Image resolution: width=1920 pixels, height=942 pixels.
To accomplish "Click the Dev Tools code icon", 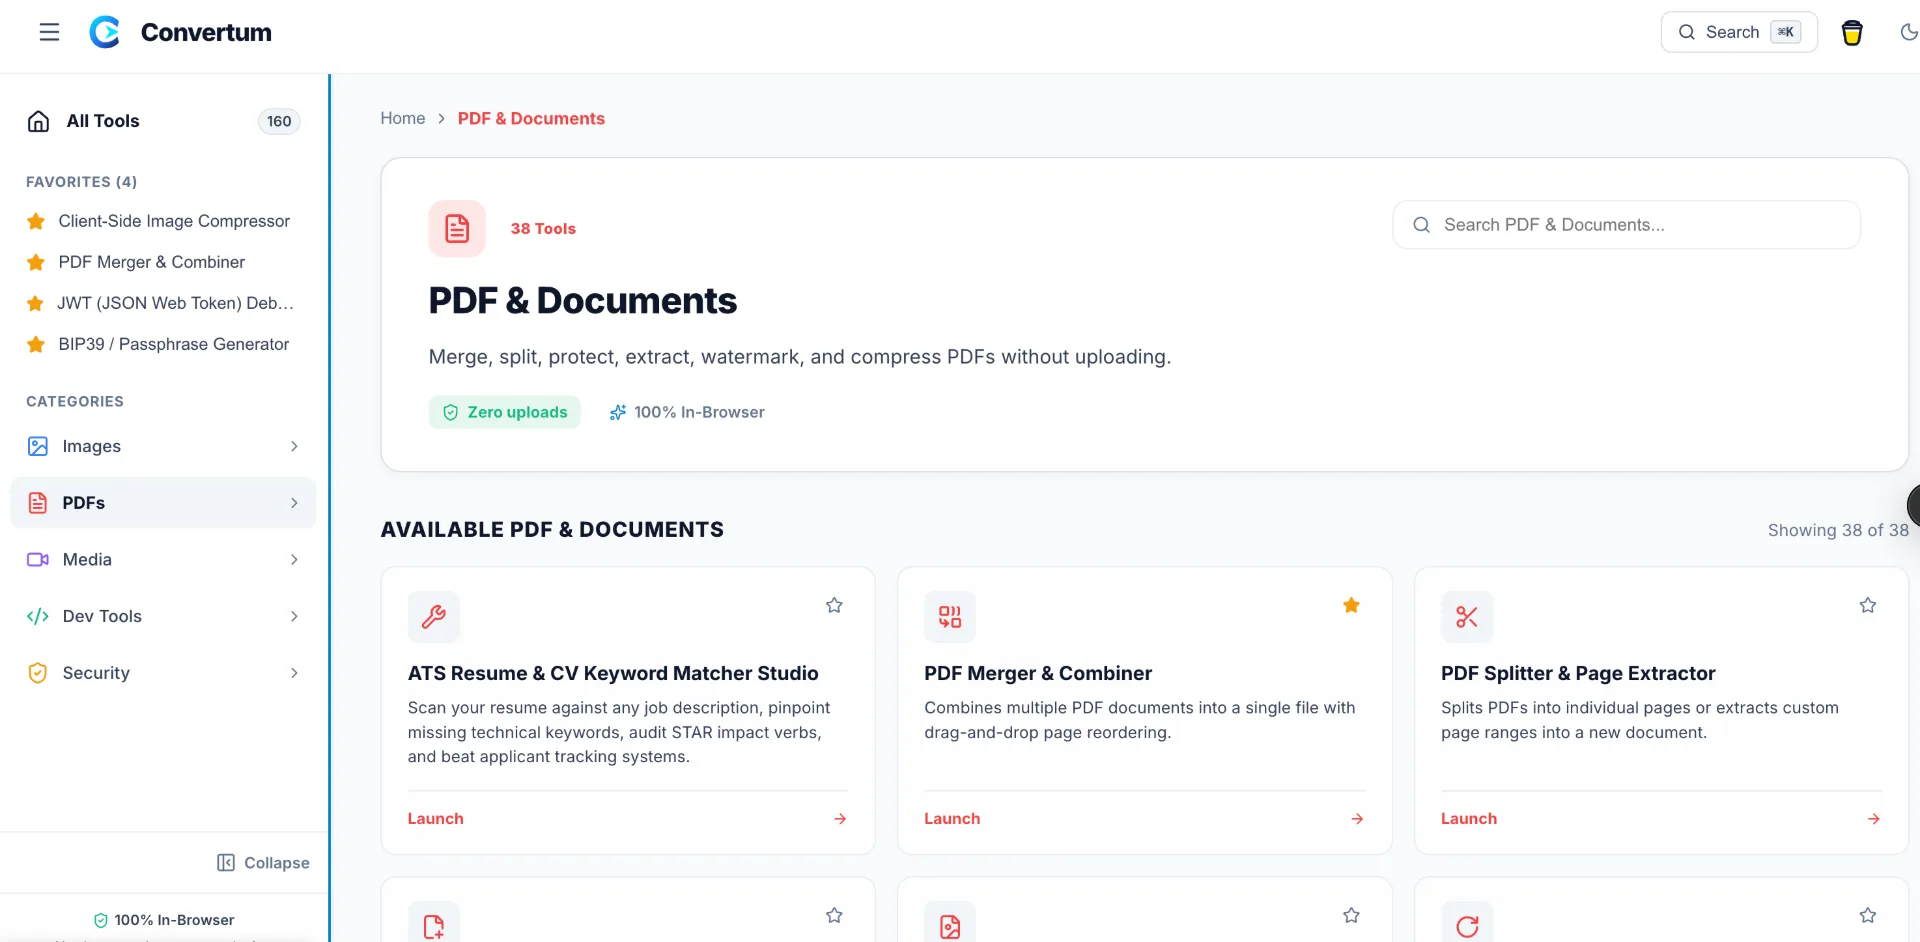I will tap(38, 616).
